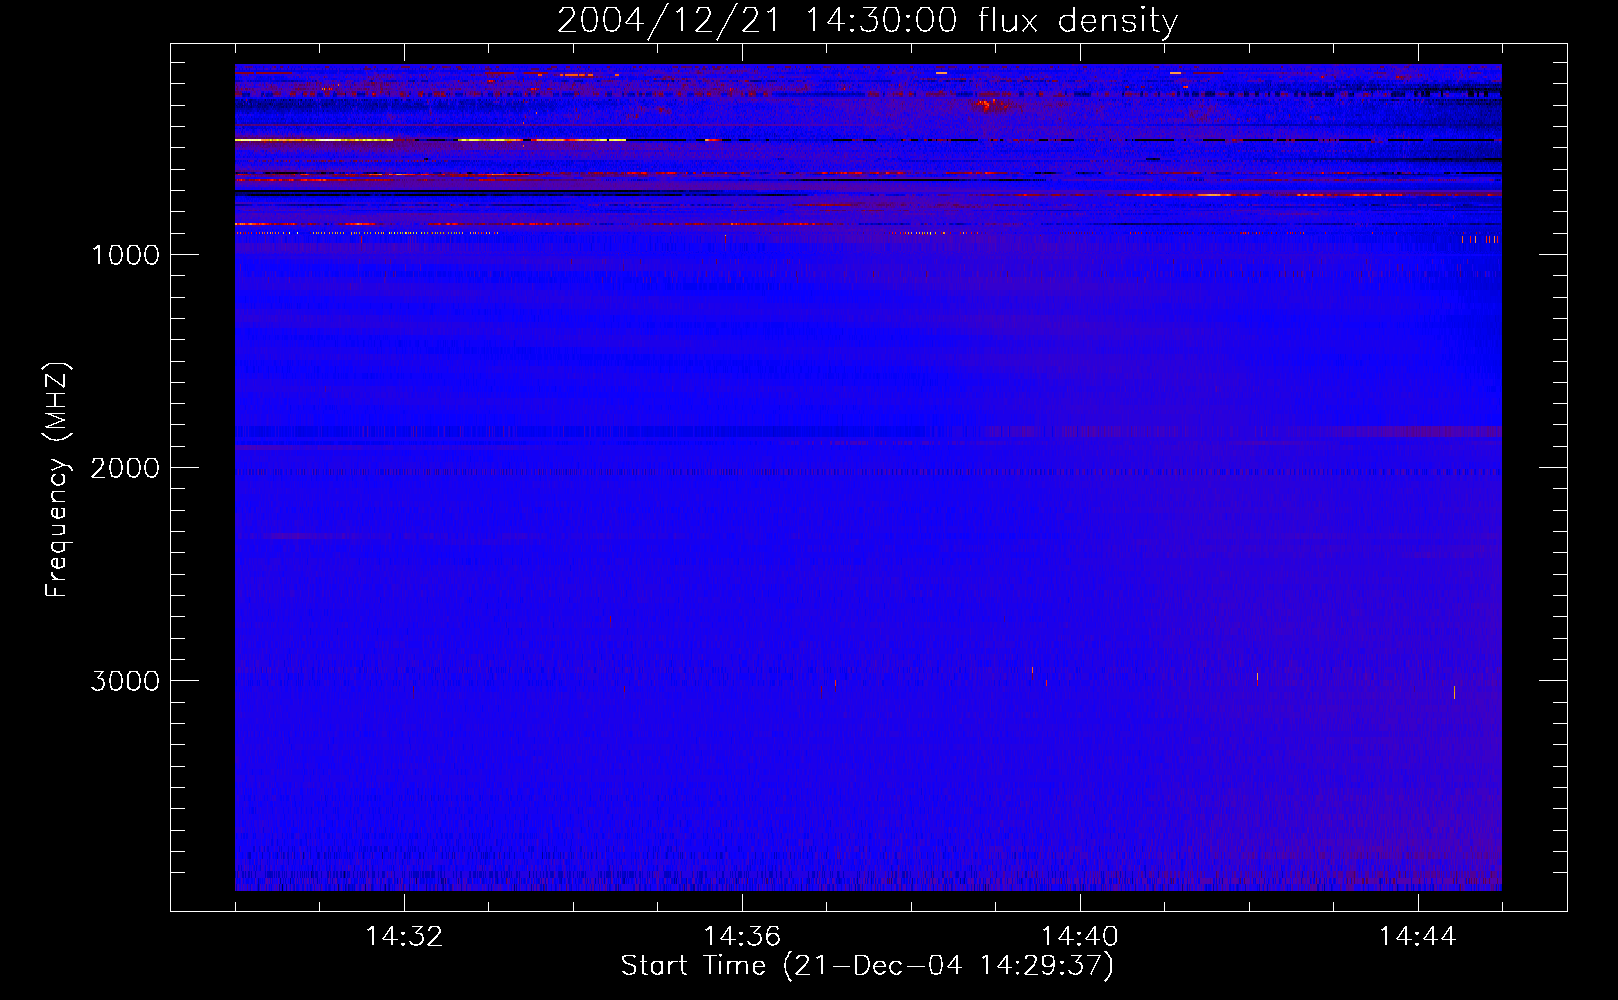Click the 14:44 time axis label
The image size is (1618, 1000).
1417,937
